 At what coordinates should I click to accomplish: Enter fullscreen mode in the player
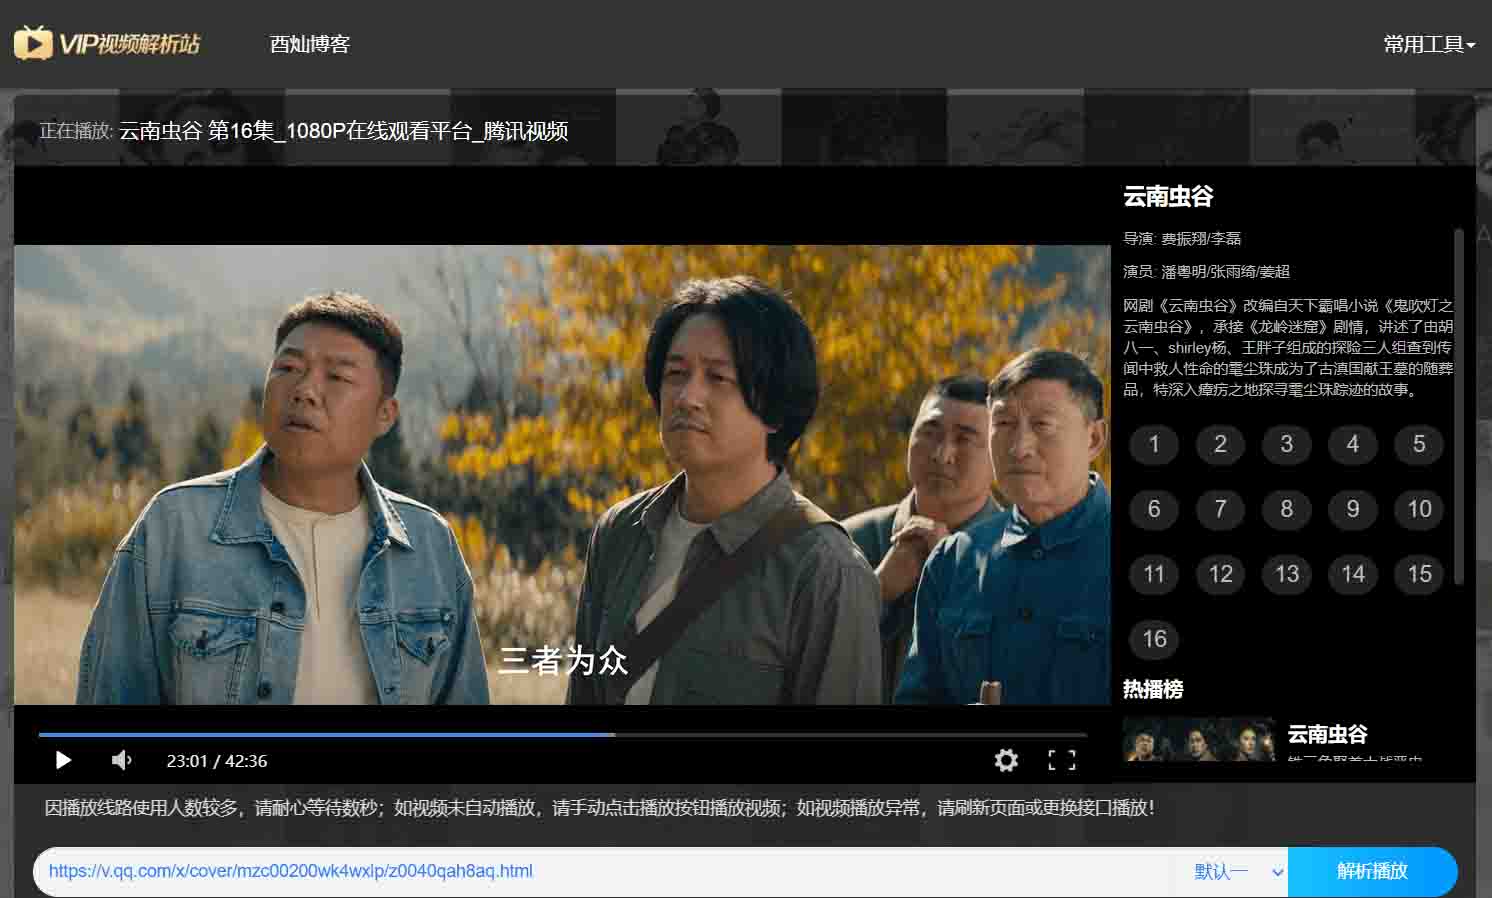click(1062, 760)
